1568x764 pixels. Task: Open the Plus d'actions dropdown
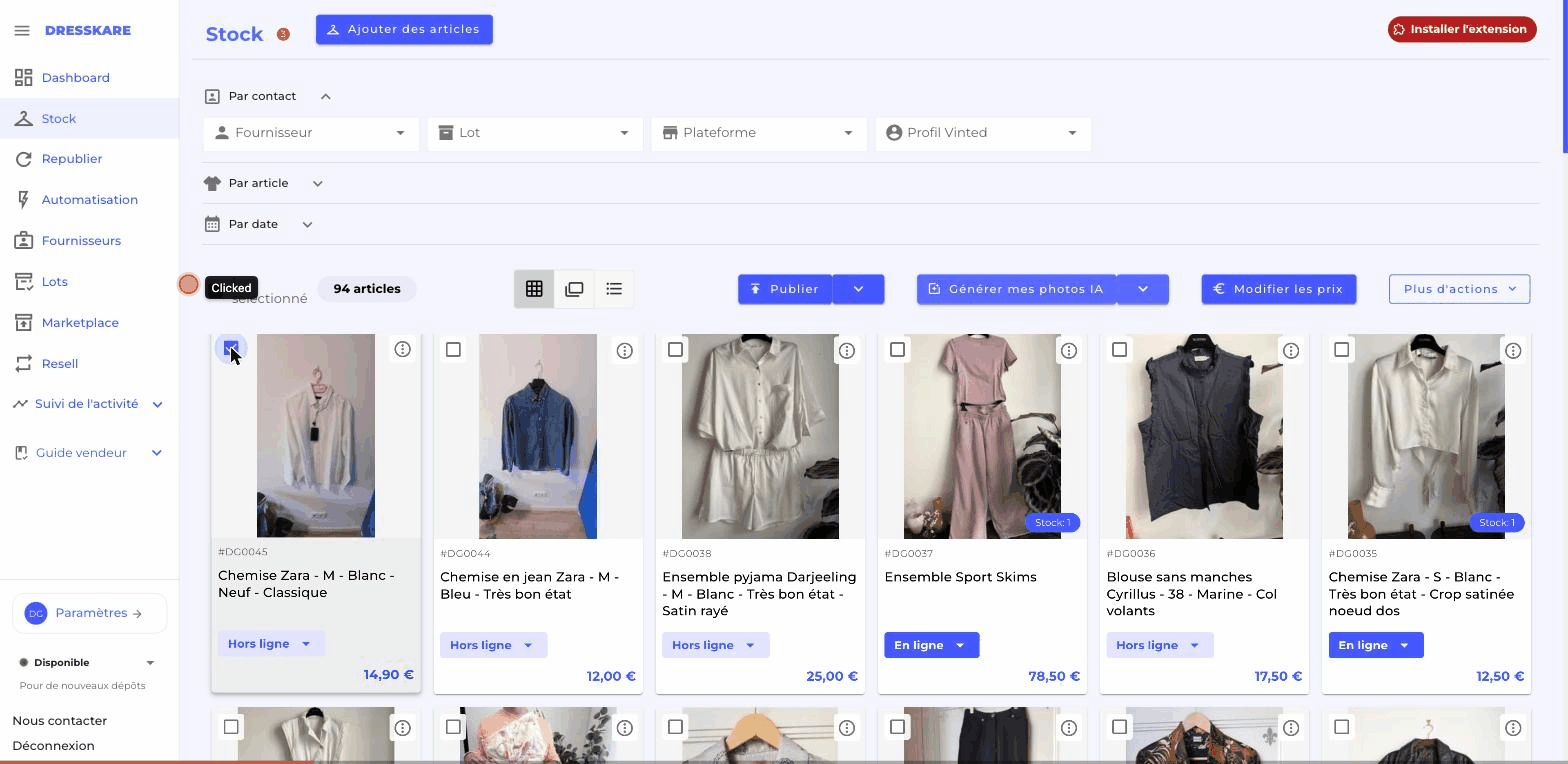(x=1459, y=289)
